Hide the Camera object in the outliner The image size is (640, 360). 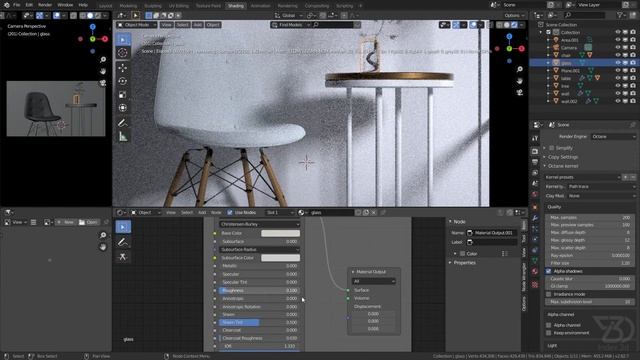point(618,48)
